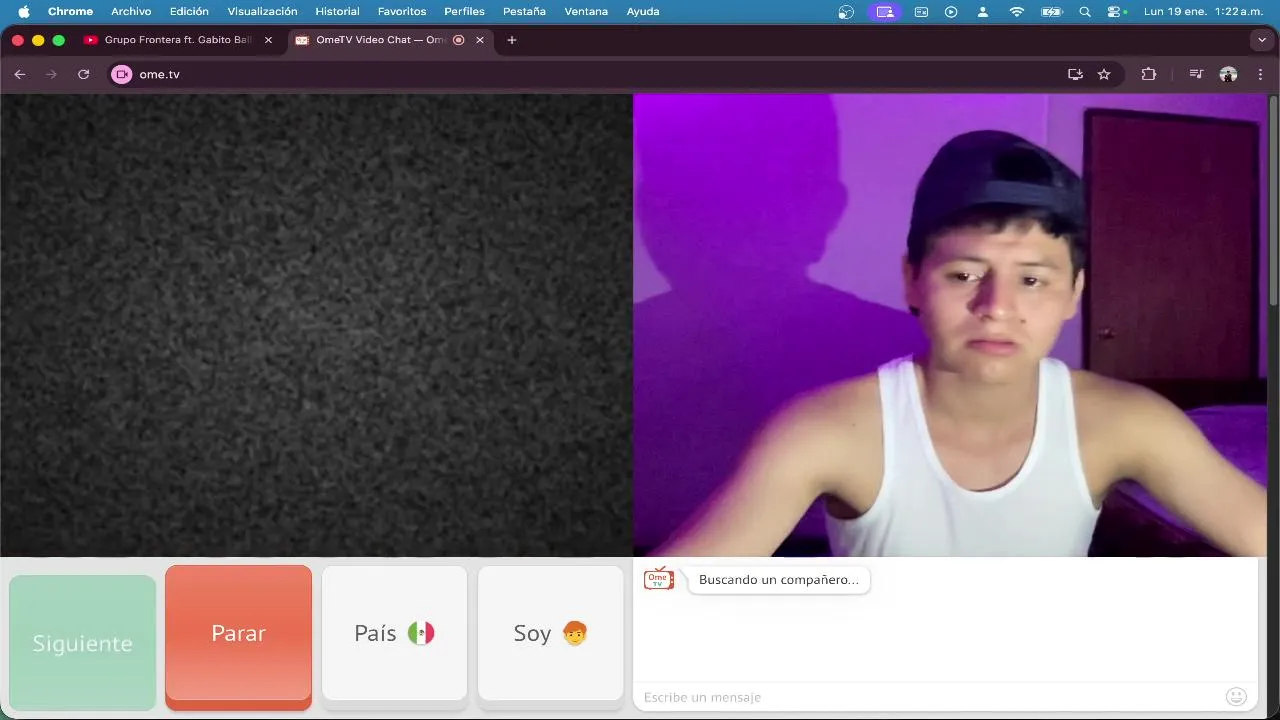
Task: Click the first round menu bar status icon
Action: click(847, 11)
